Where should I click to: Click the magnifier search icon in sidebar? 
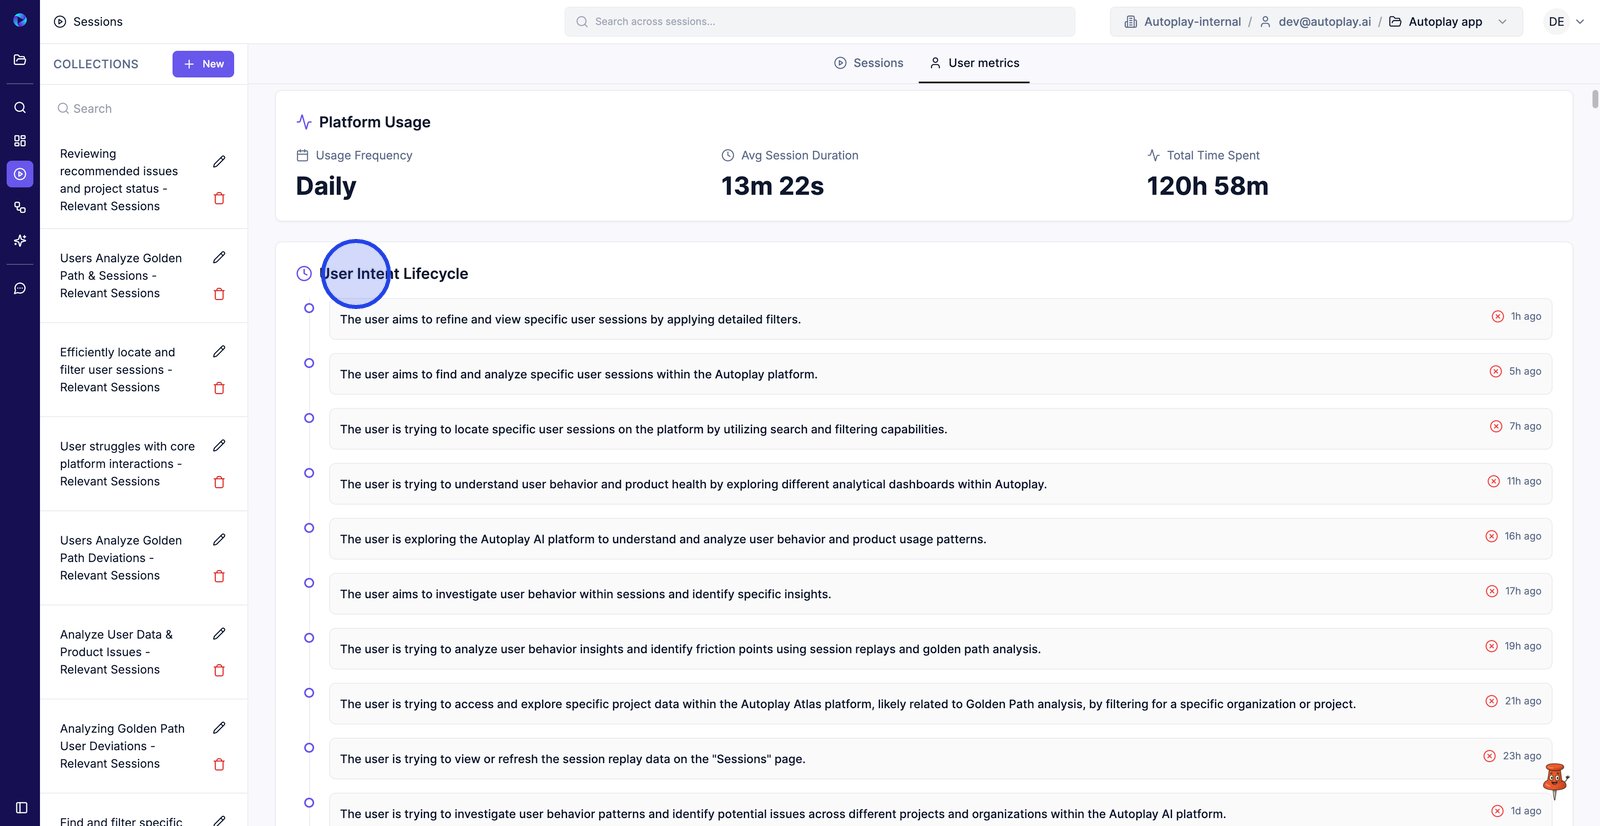coord(20,107)
